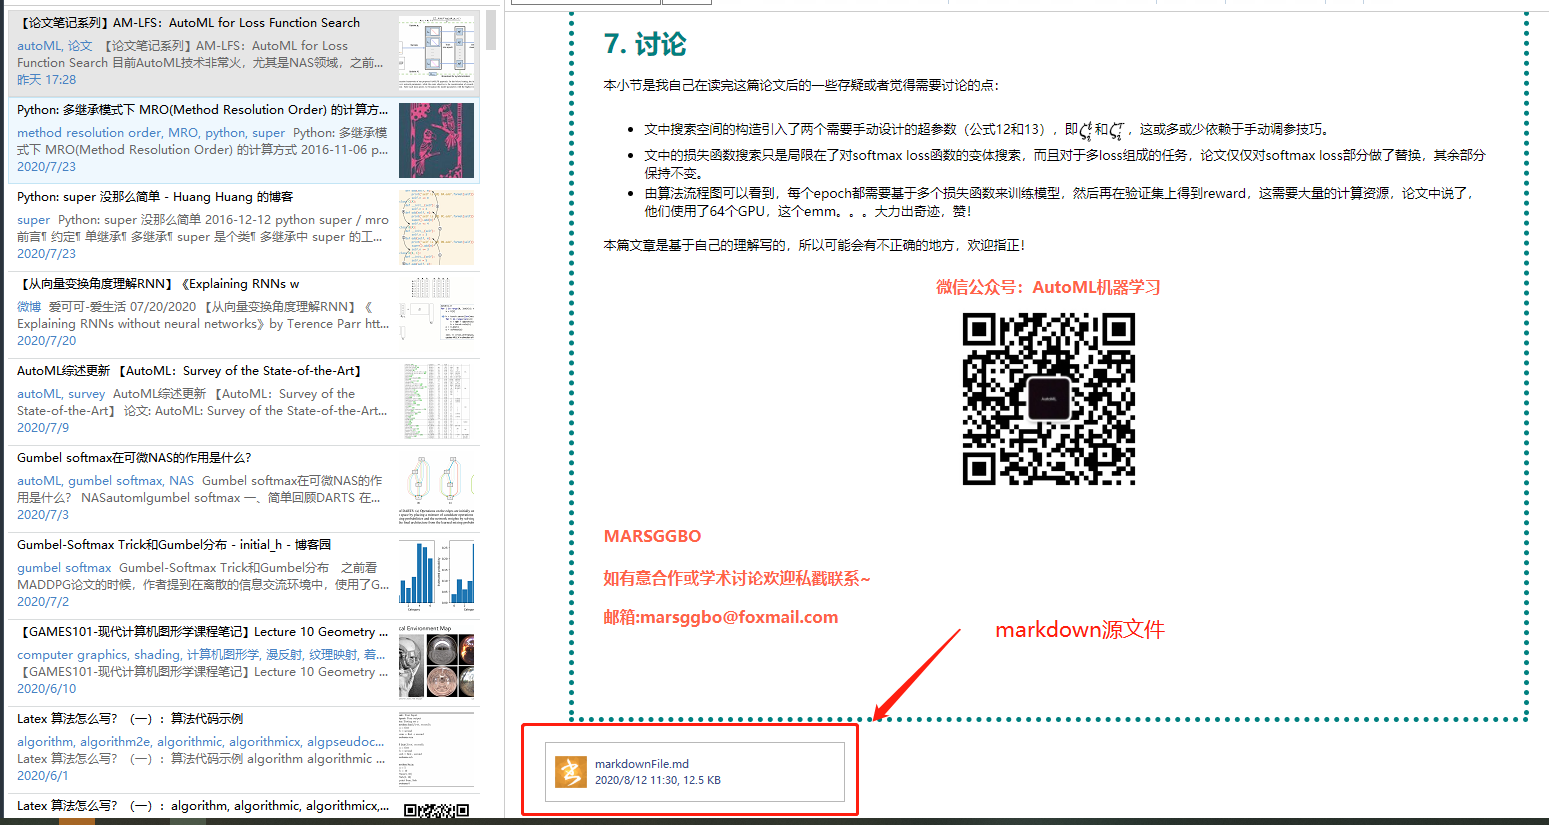Click '2020/8/12 11:30, 12.5 KB' attachment details

tap(658, 780)
